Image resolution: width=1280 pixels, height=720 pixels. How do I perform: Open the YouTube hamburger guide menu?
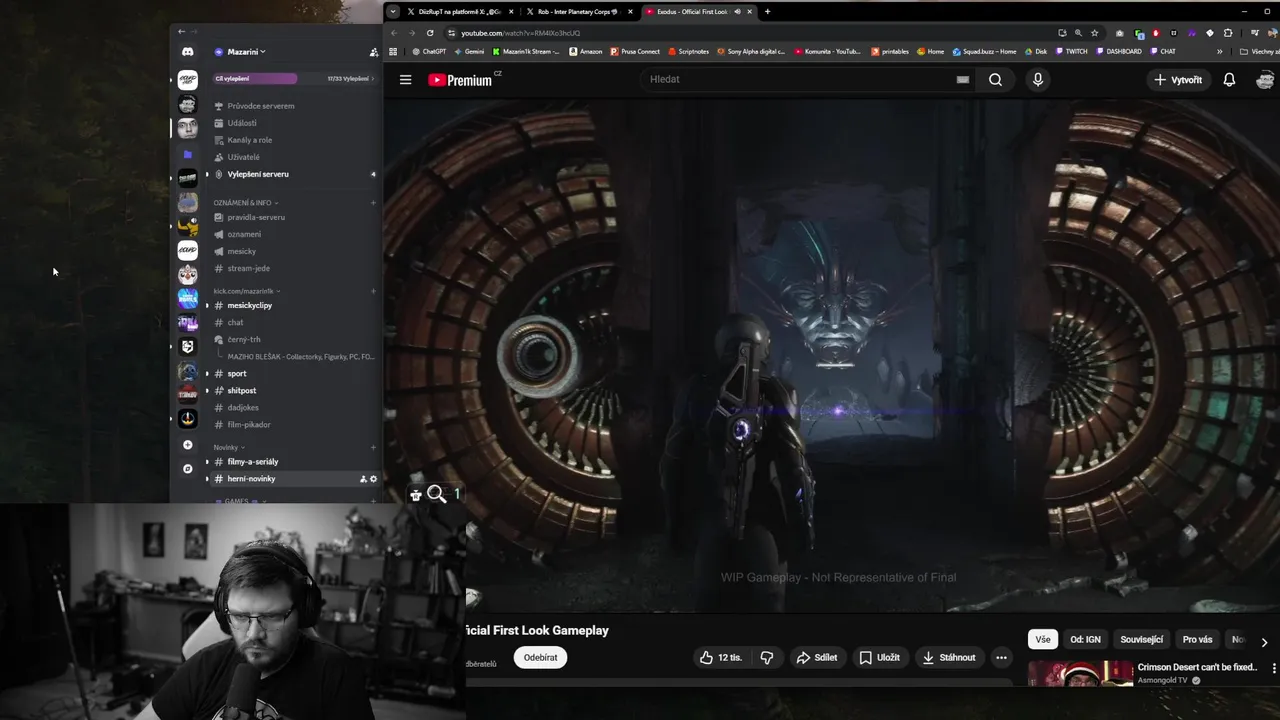coord(405,79)
